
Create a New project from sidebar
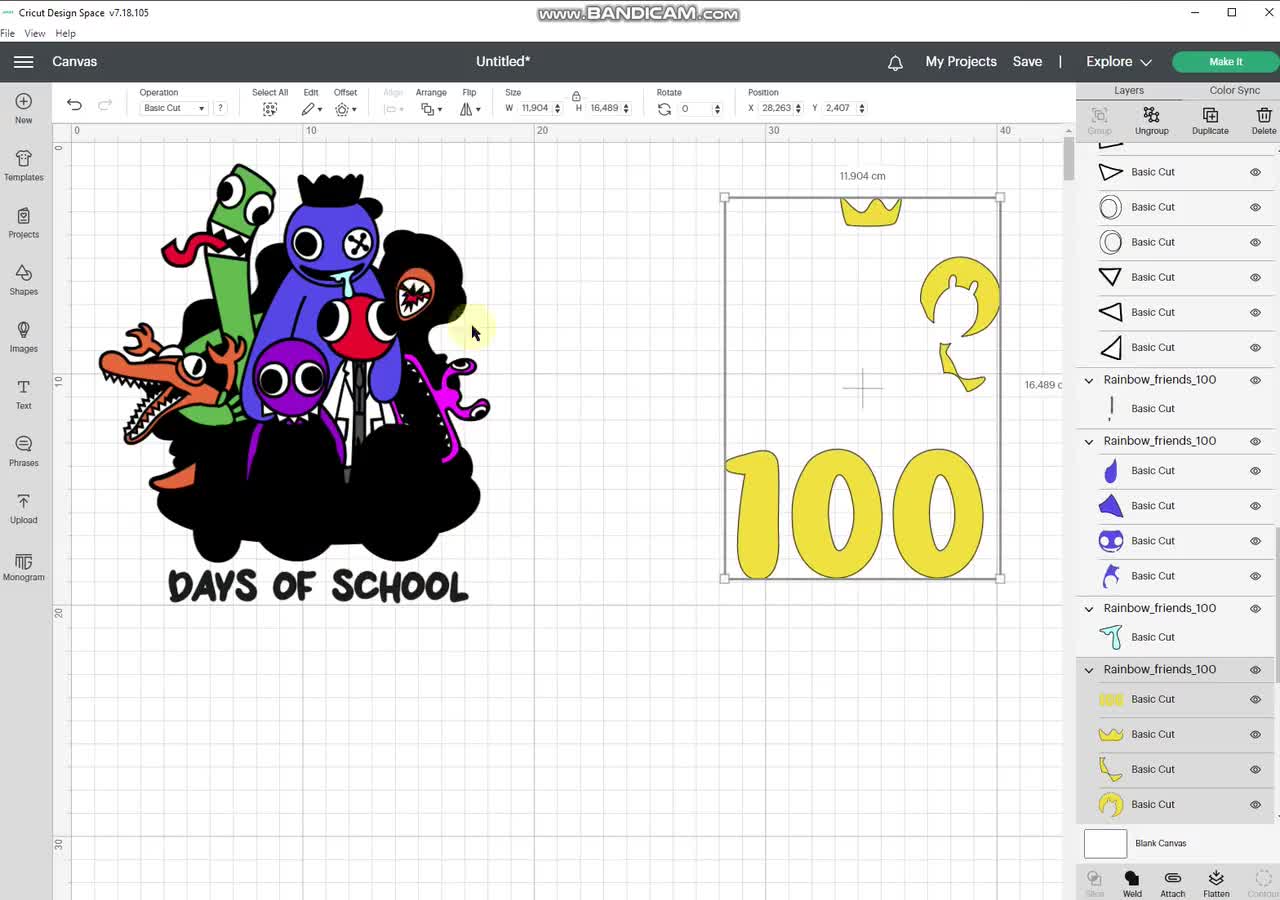click(24, 109)
